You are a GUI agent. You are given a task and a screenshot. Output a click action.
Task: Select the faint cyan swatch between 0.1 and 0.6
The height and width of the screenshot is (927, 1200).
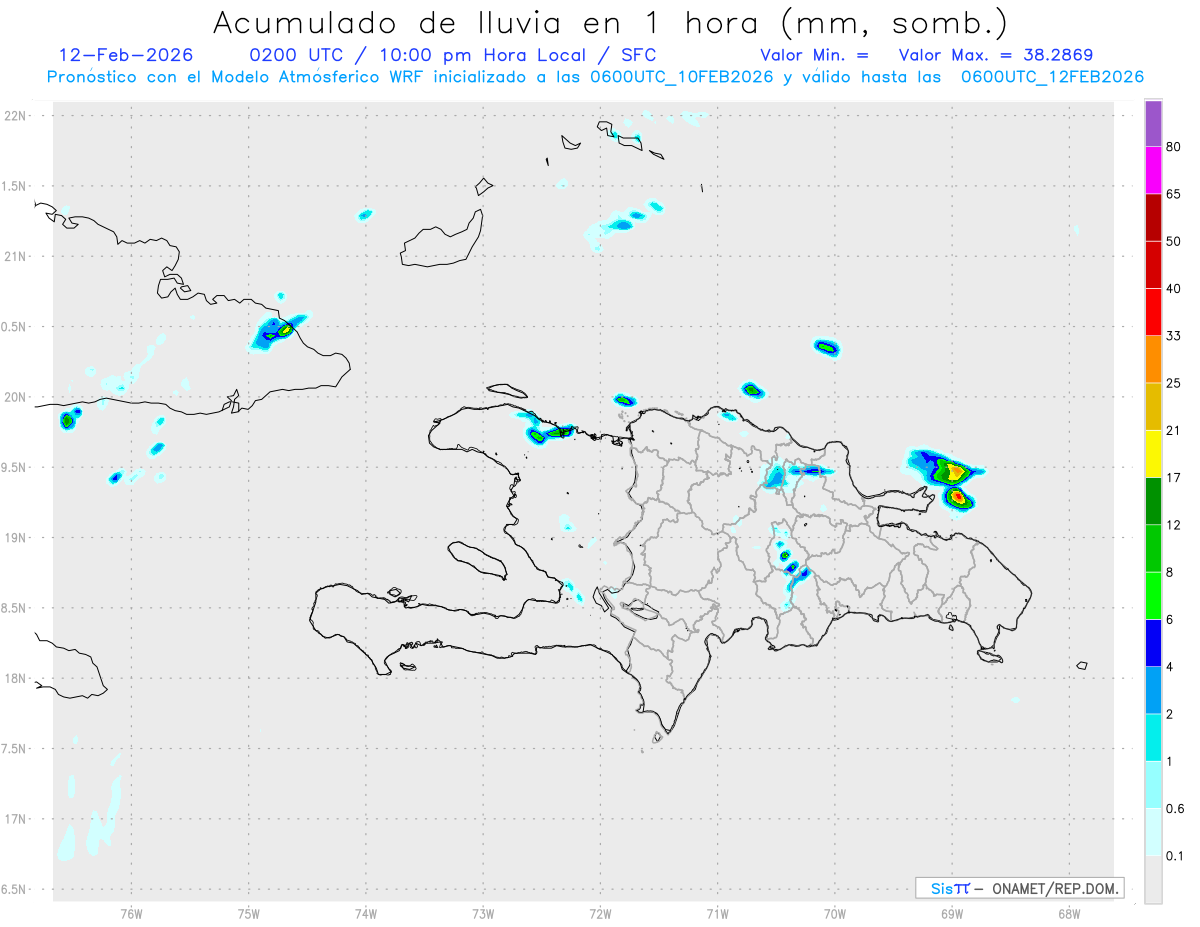tap(1153, 832)
